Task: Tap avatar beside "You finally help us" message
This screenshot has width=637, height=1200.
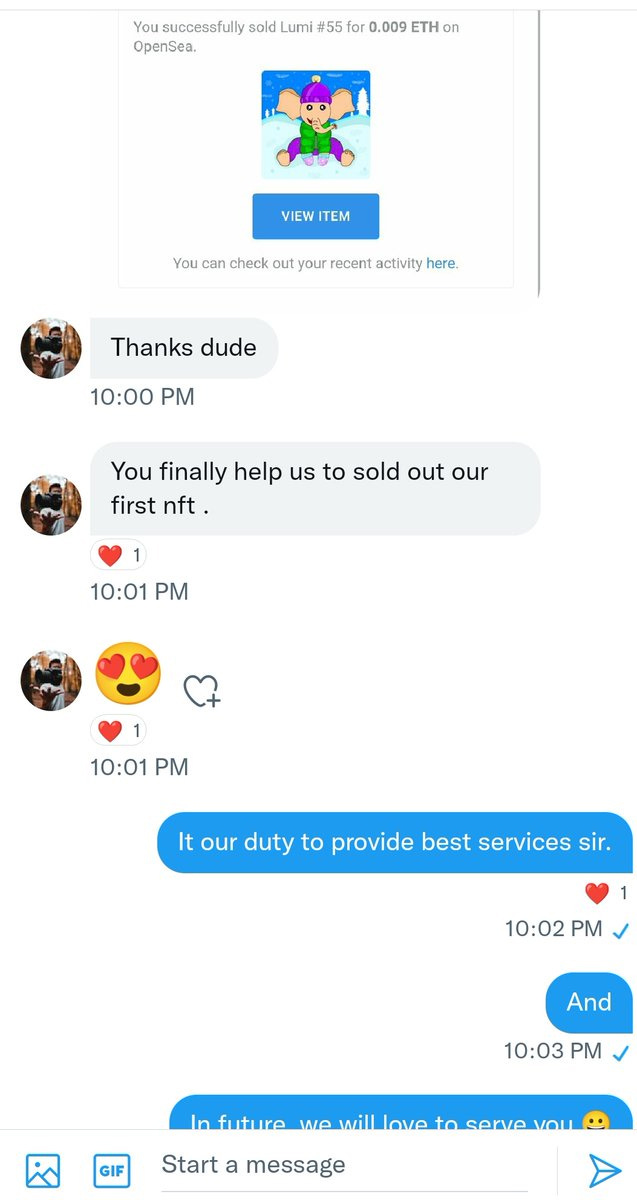Action: click(x=51, y=505)
